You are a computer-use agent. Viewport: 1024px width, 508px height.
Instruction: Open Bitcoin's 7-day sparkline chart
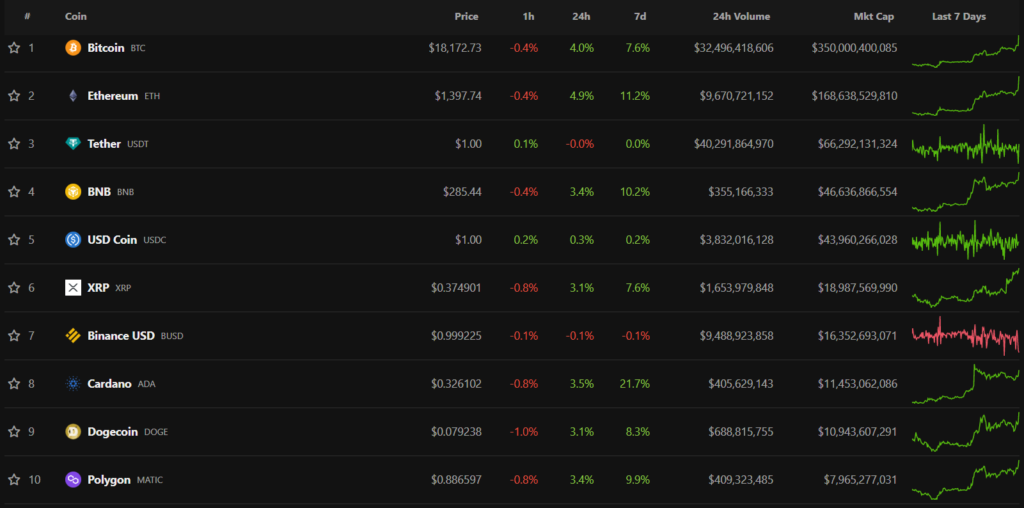(965, 51)
